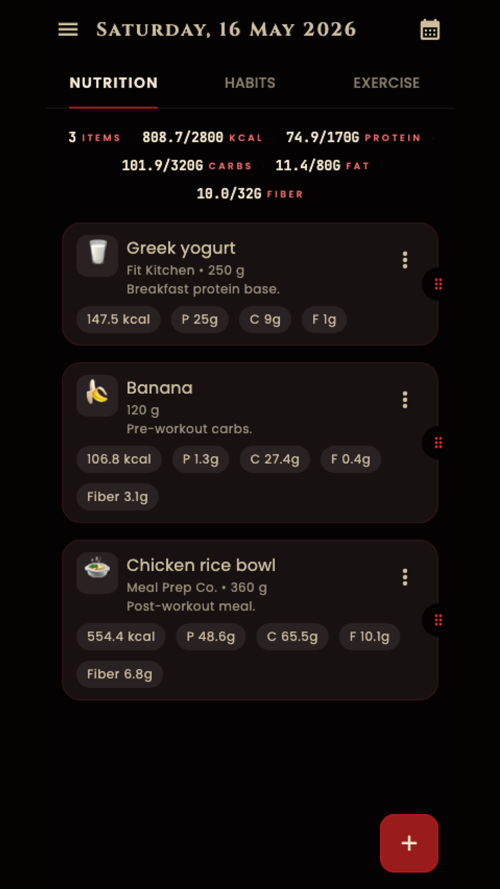
Task: Click the Chicken rice bowl title
Action: (201, 565)
